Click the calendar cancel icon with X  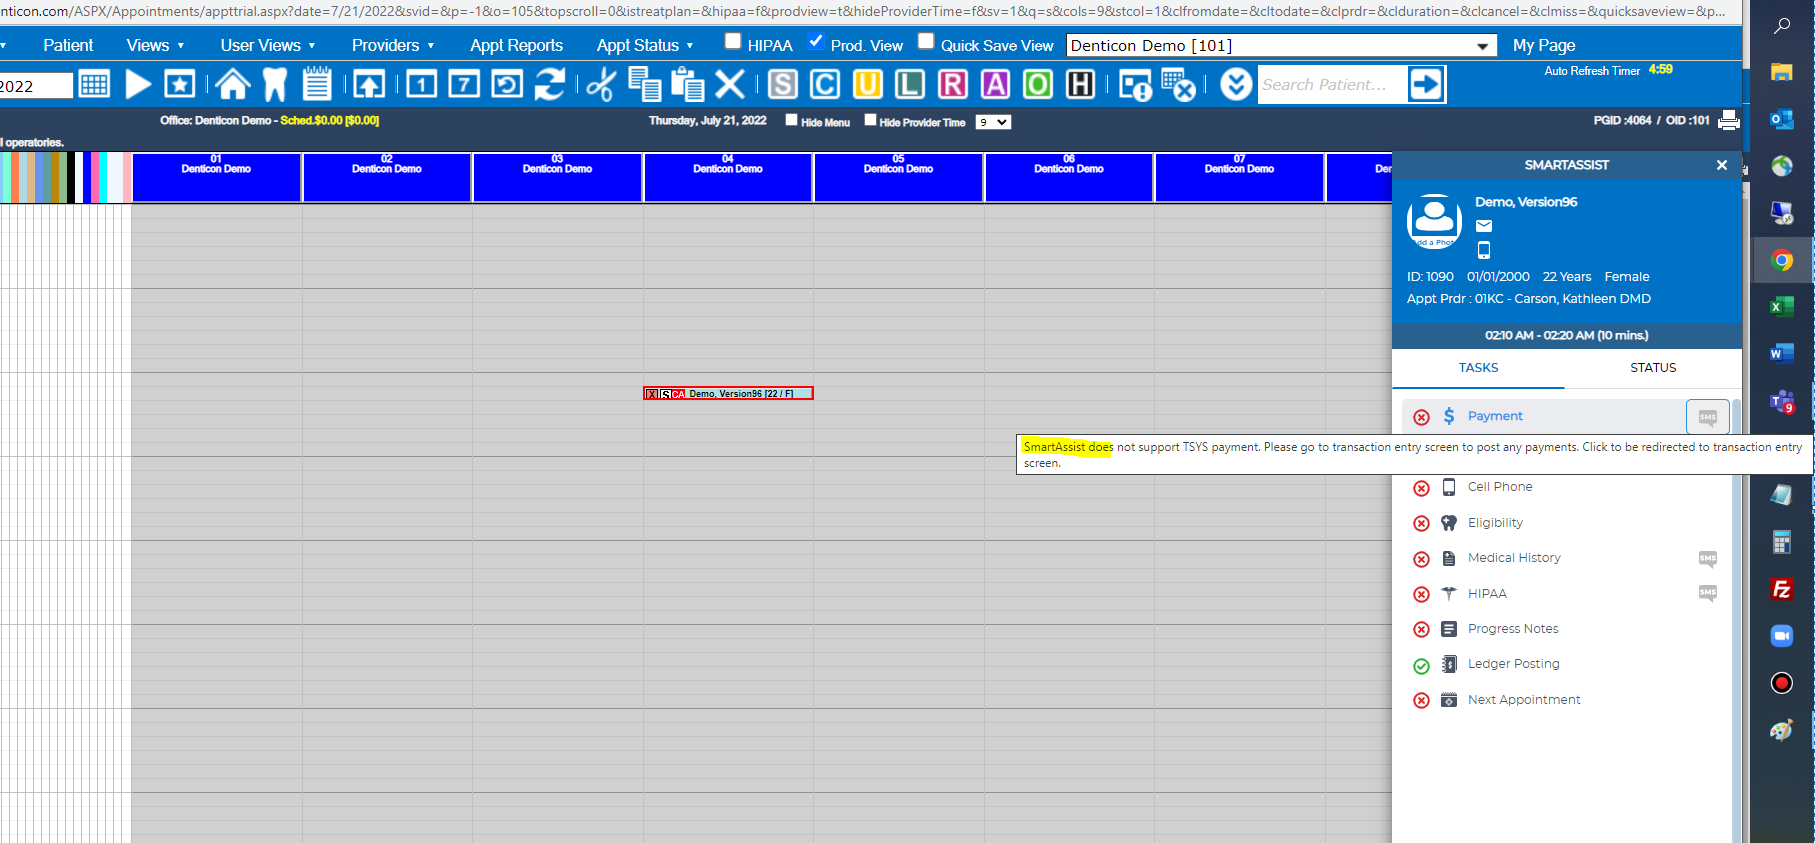pyautogui.click(x=1179, y=86)
